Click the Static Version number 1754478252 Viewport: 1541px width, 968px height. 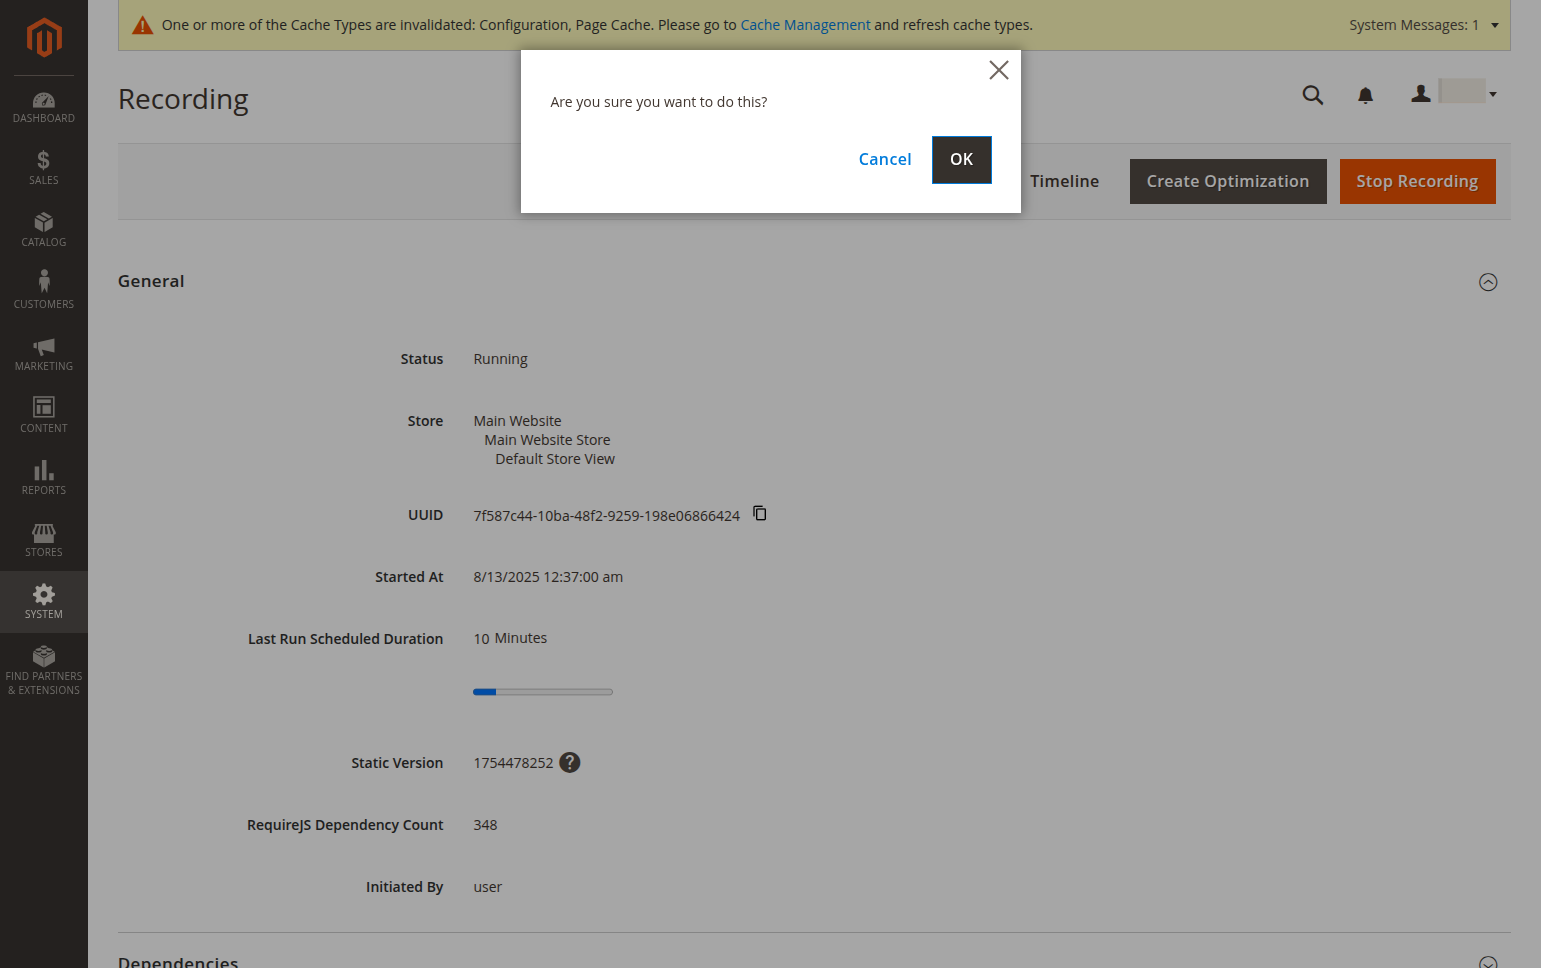(513, 763)
